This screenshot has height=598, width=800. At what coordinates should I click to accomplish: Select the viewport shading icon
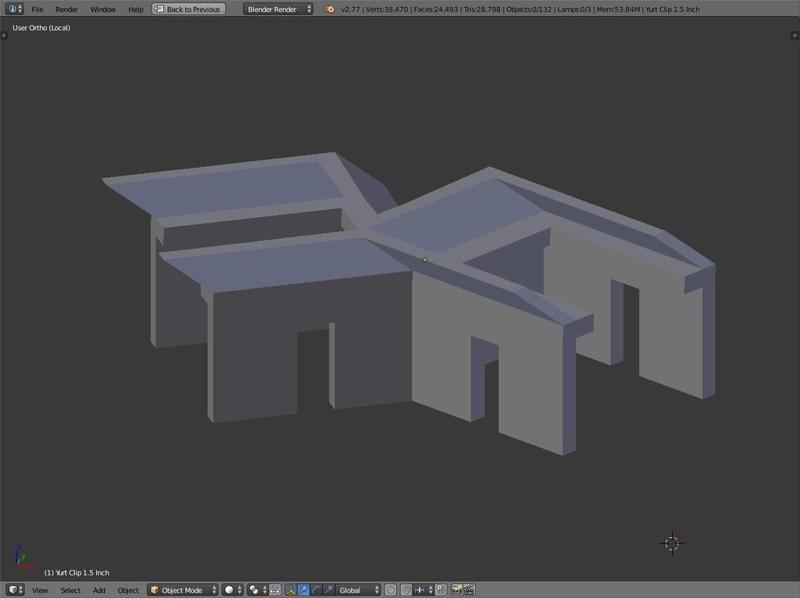(x=228, y=589)
